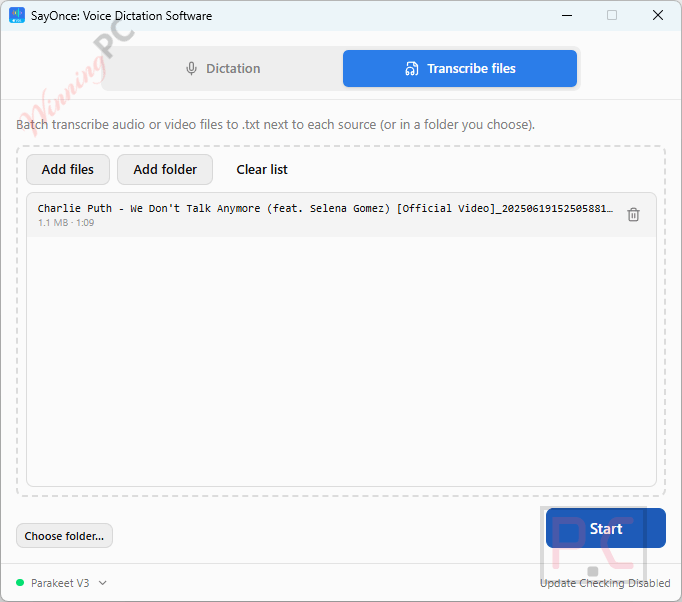The width and height of the screenshot is (682, 602).
Task: Click the 1.1 MB · 1:09 file info
Action: (x=66, y=223)
